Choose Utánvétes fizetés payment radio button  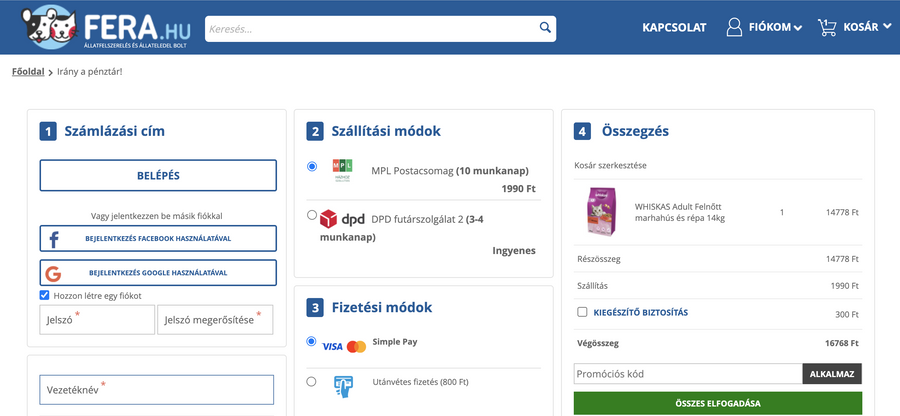312,381
